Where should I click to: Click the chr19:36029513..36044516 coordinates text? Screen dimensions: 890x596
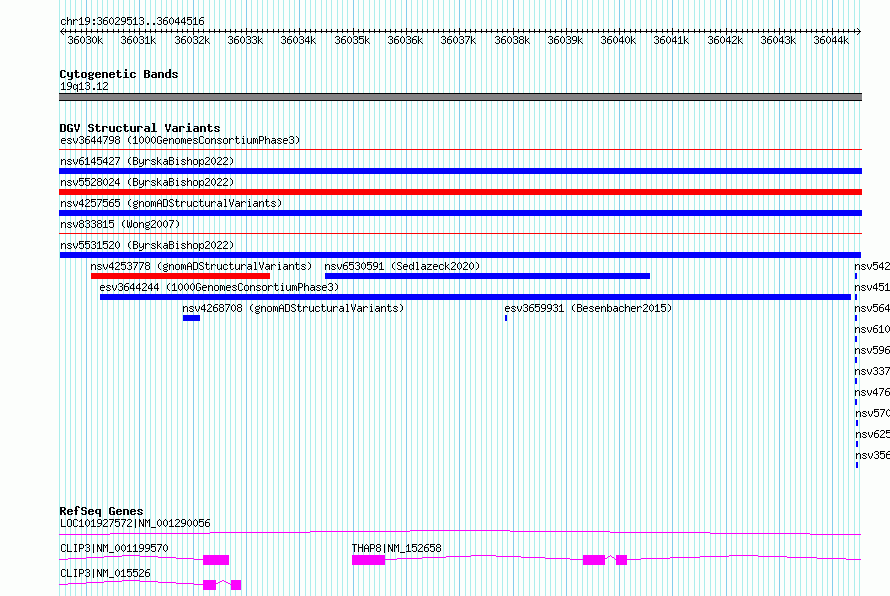point(132,21)
